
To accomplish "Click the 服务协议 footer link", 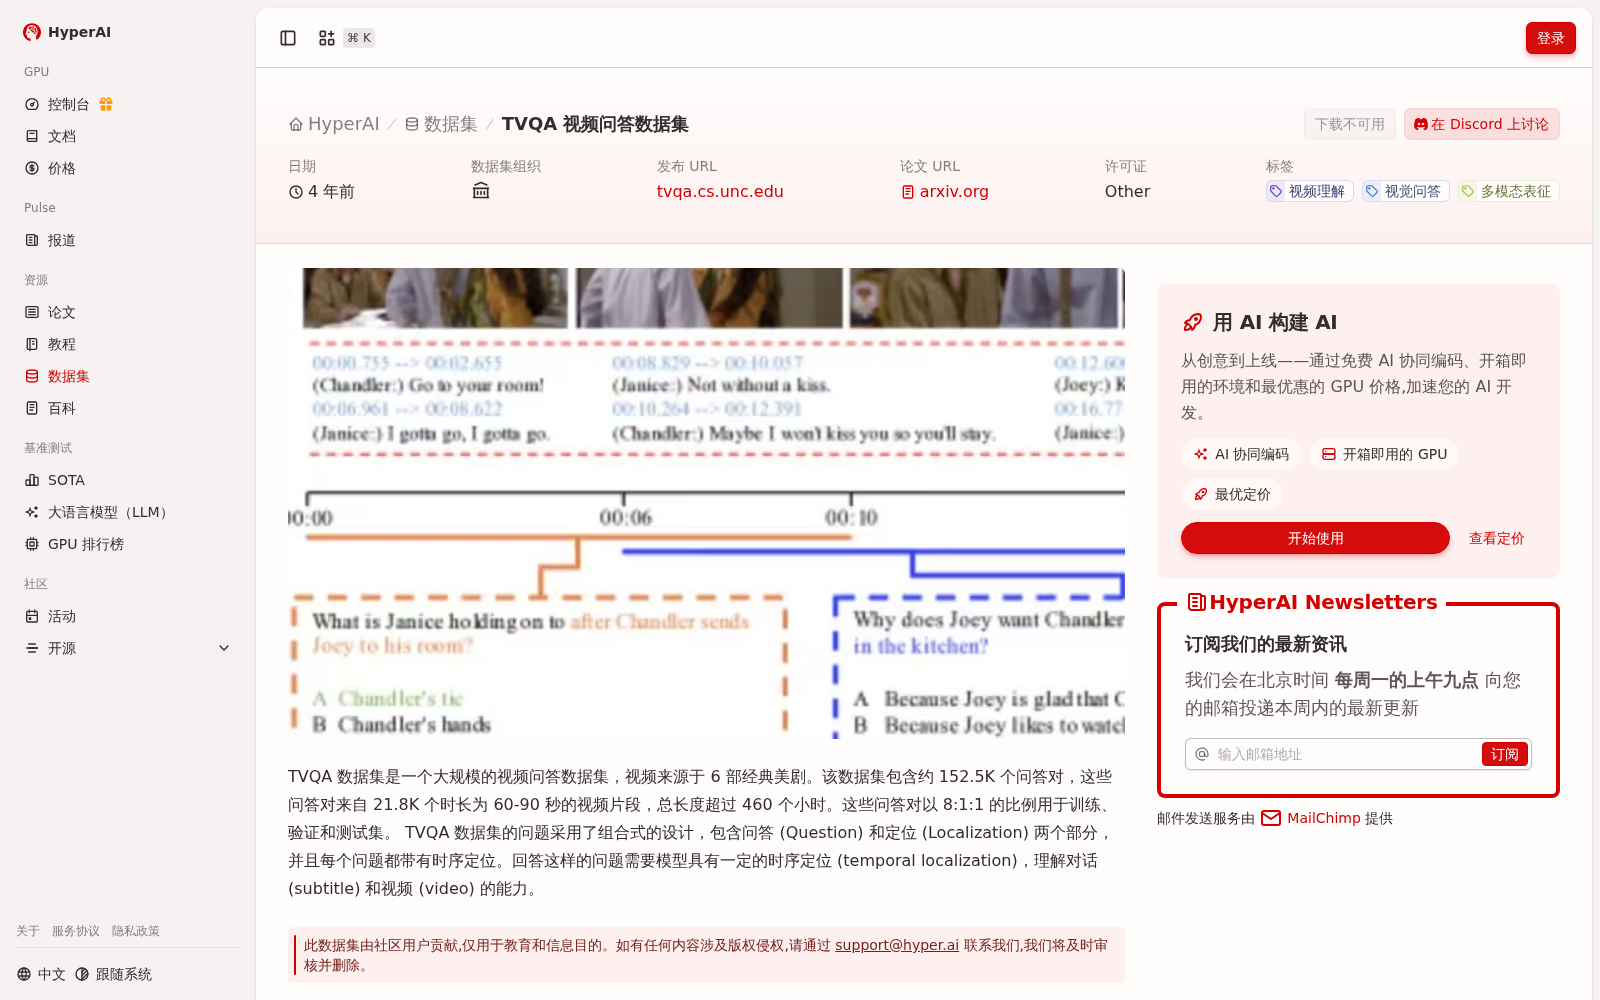I will [76, 931].
